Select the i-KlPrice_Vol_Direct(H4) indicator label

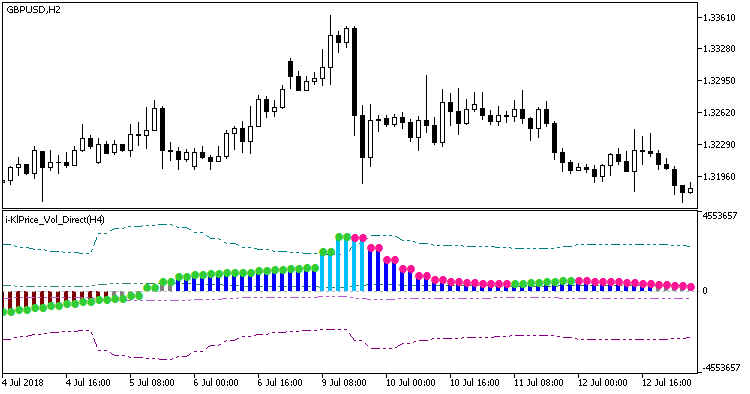coord(55,219)
